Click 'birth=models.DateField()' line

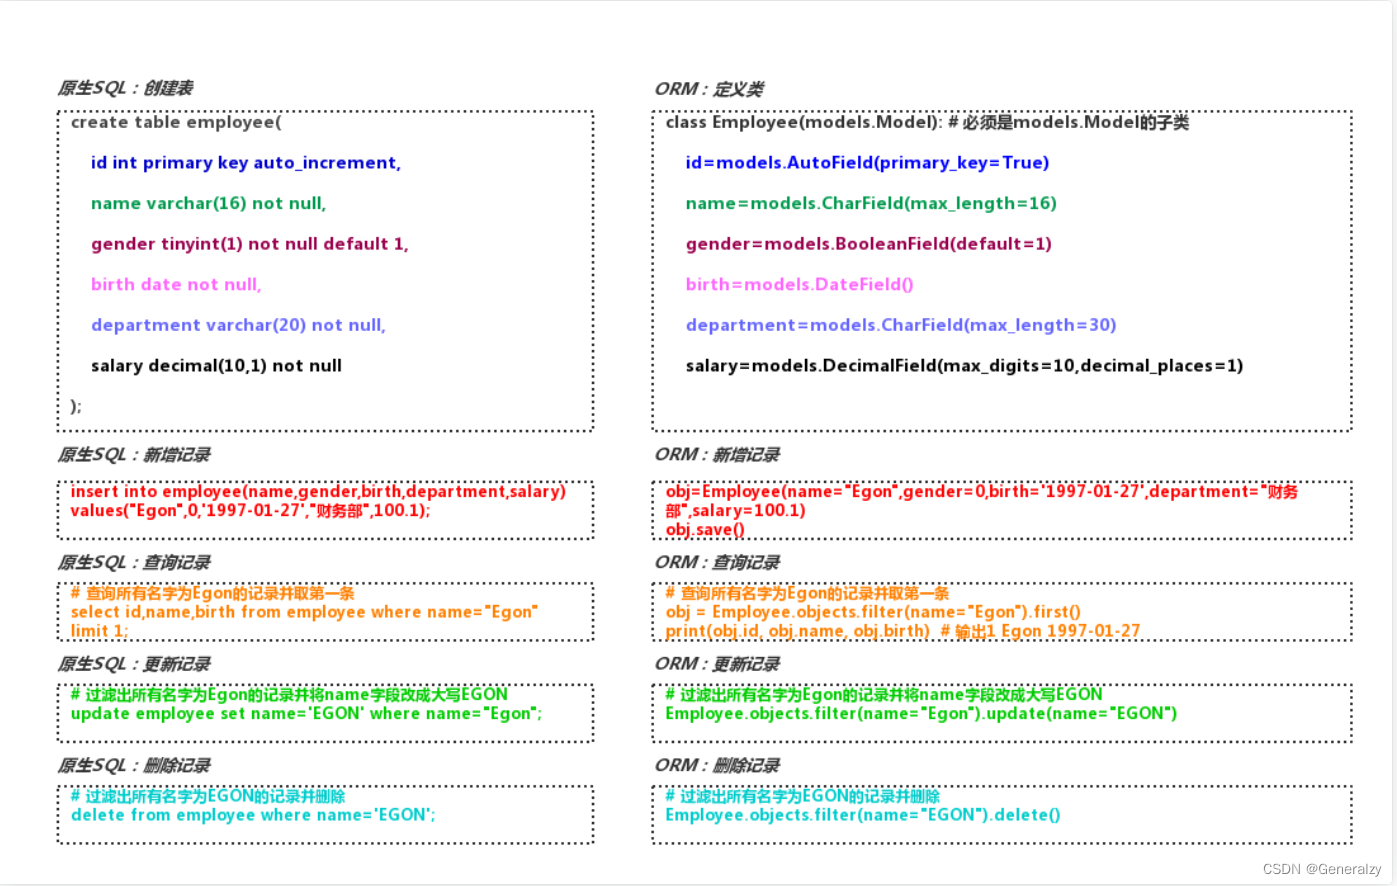pos(799,284)
